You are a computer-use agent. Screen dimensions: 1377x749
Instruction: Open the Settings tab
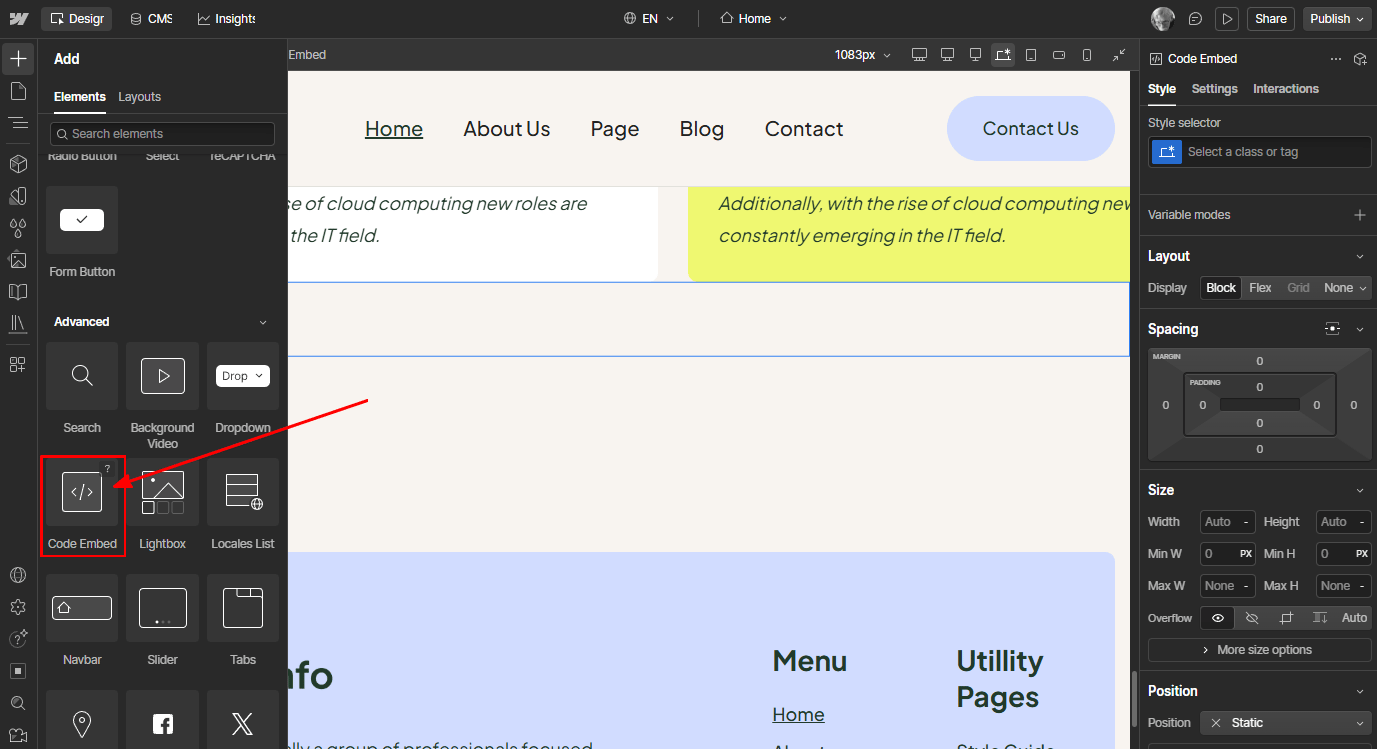(1215, 89)
